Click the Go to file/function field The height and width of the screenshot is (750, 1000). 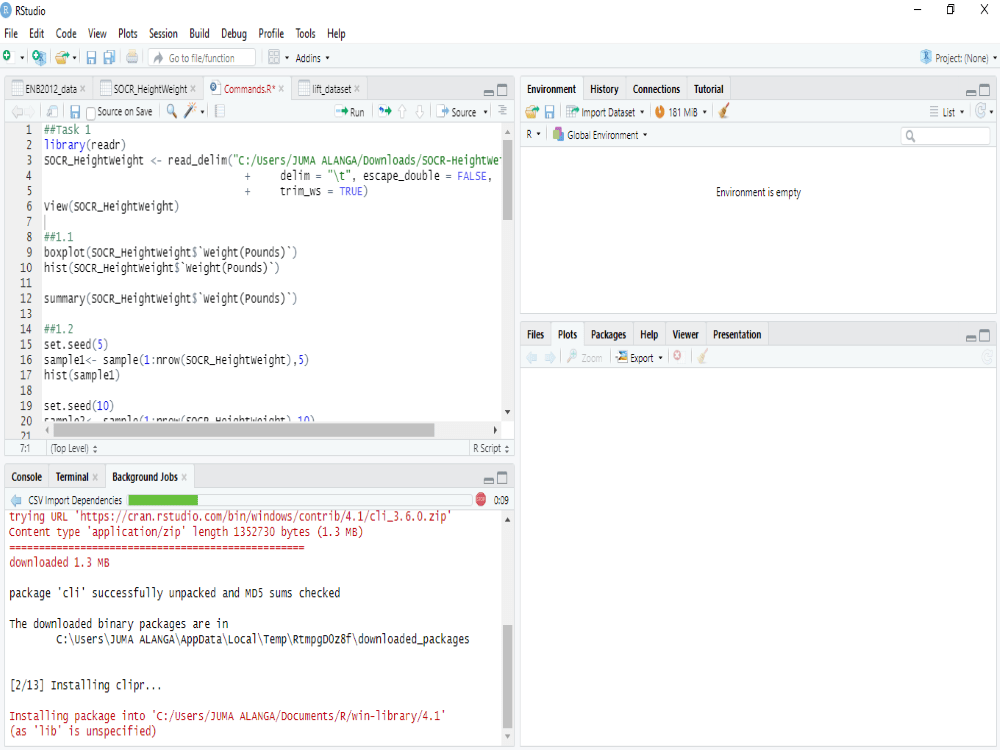click(203, 57)
